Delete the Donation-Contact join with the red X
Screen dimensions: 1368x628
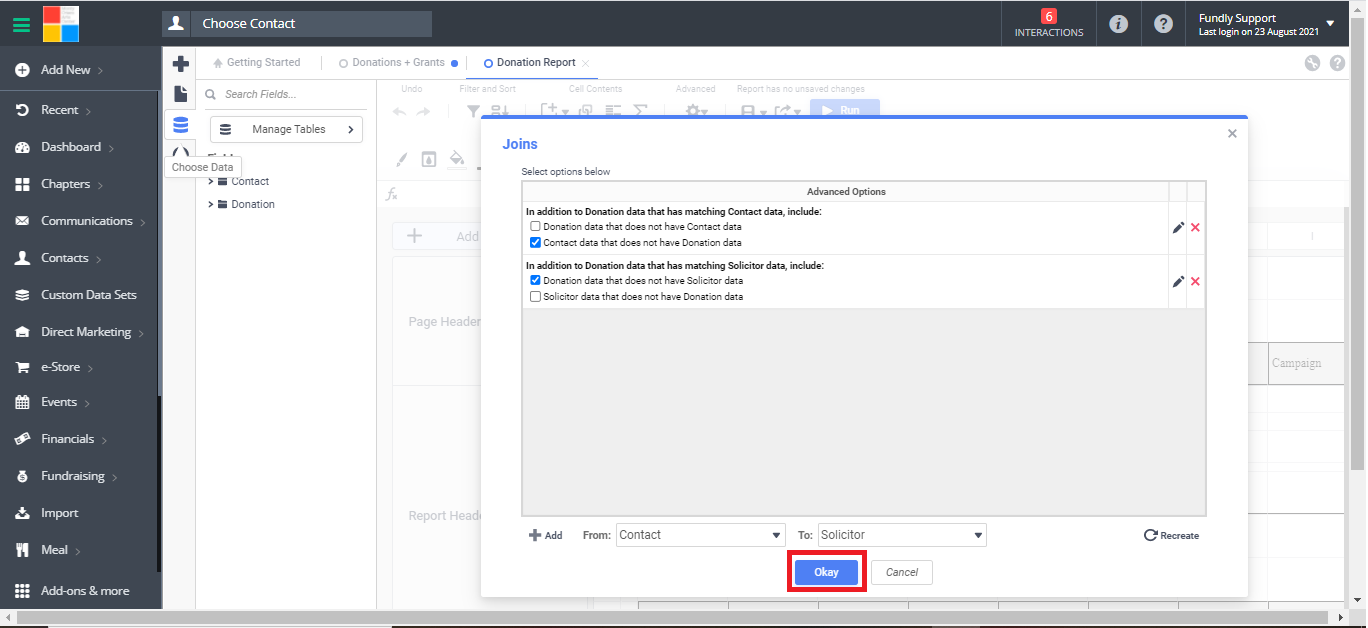point(1195,228)
